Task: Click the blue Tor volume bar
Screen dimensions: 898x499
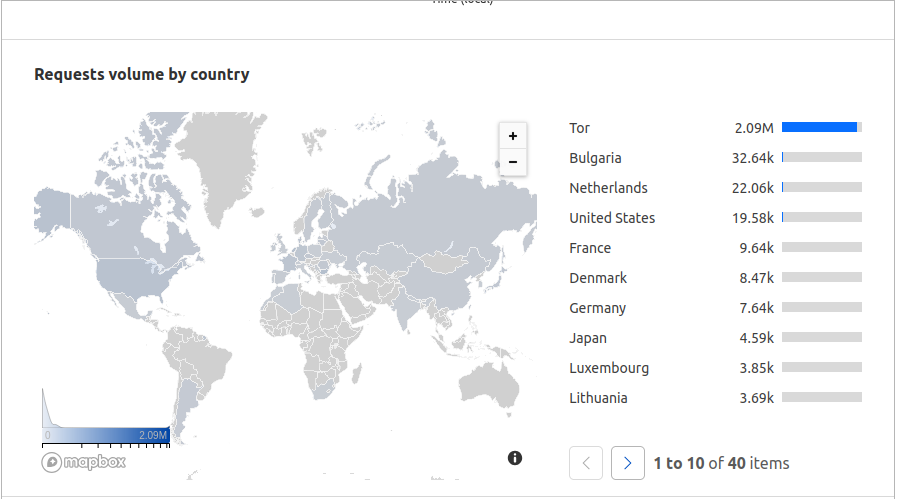Action: (x=820, y=127)
